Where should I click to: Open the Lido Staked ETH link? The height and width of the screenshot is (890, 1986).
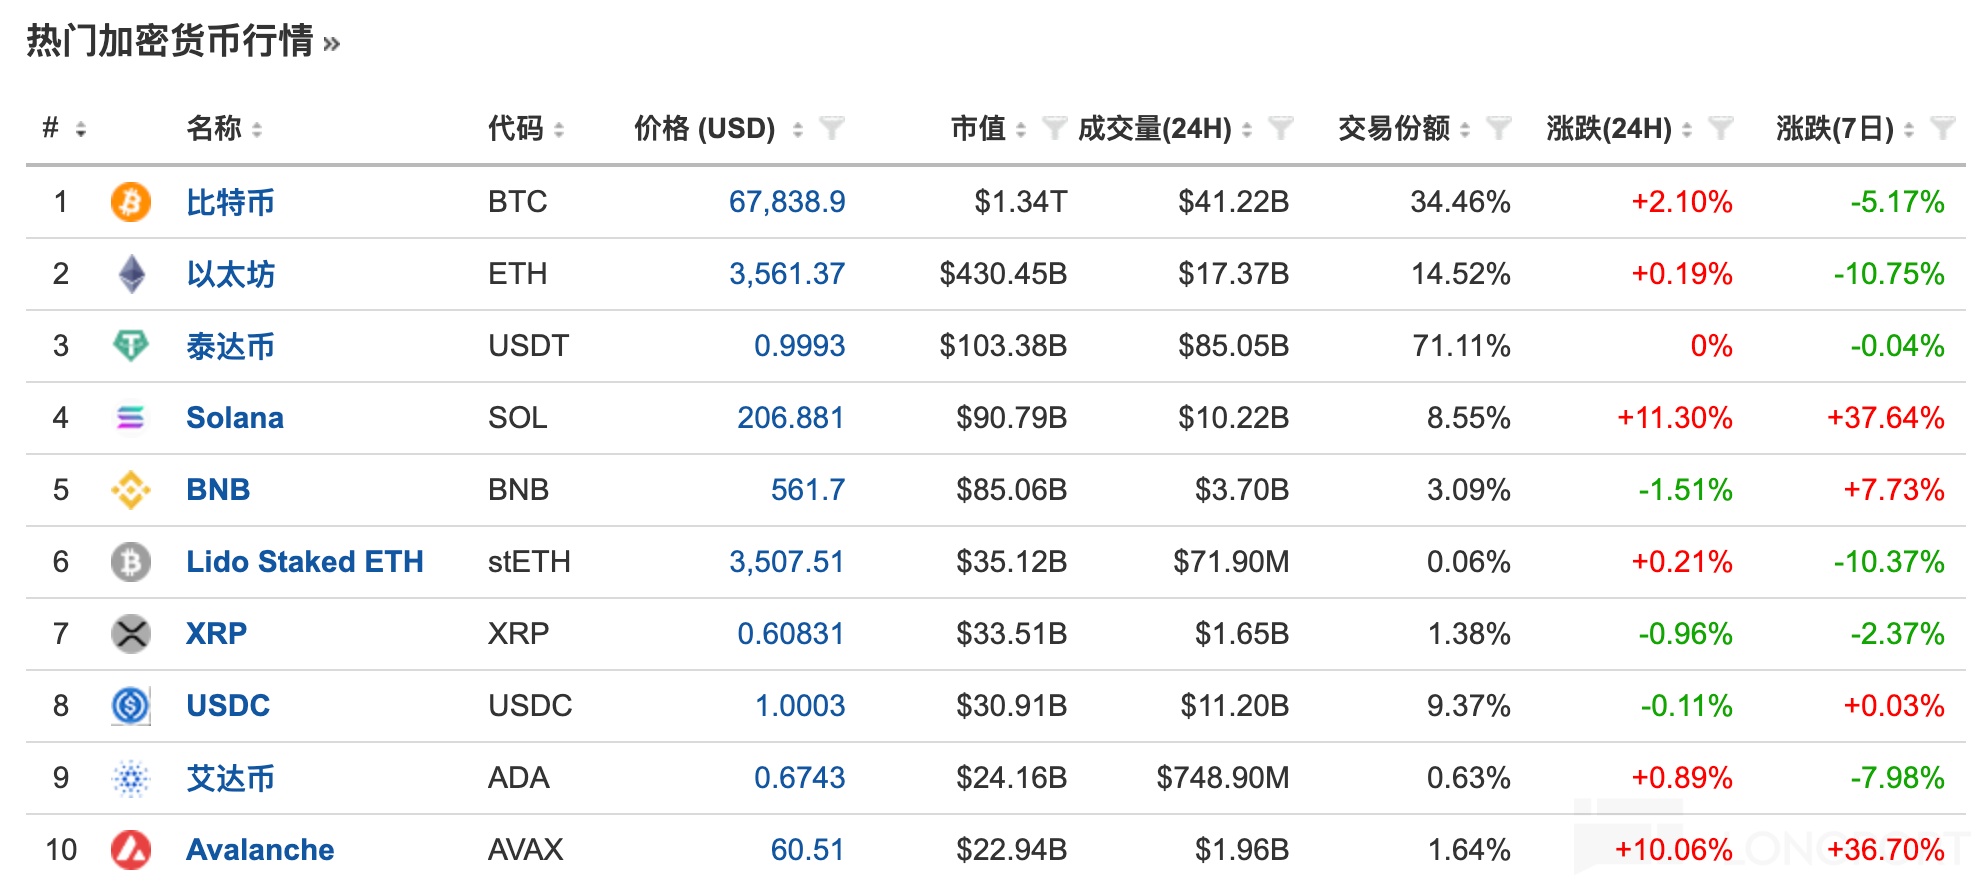305,562
